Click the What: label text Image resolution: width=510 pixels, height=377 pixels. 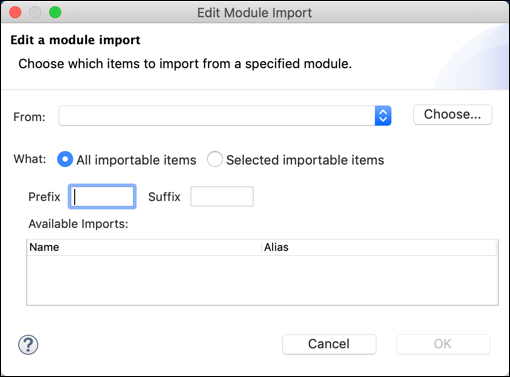(30, 159)
